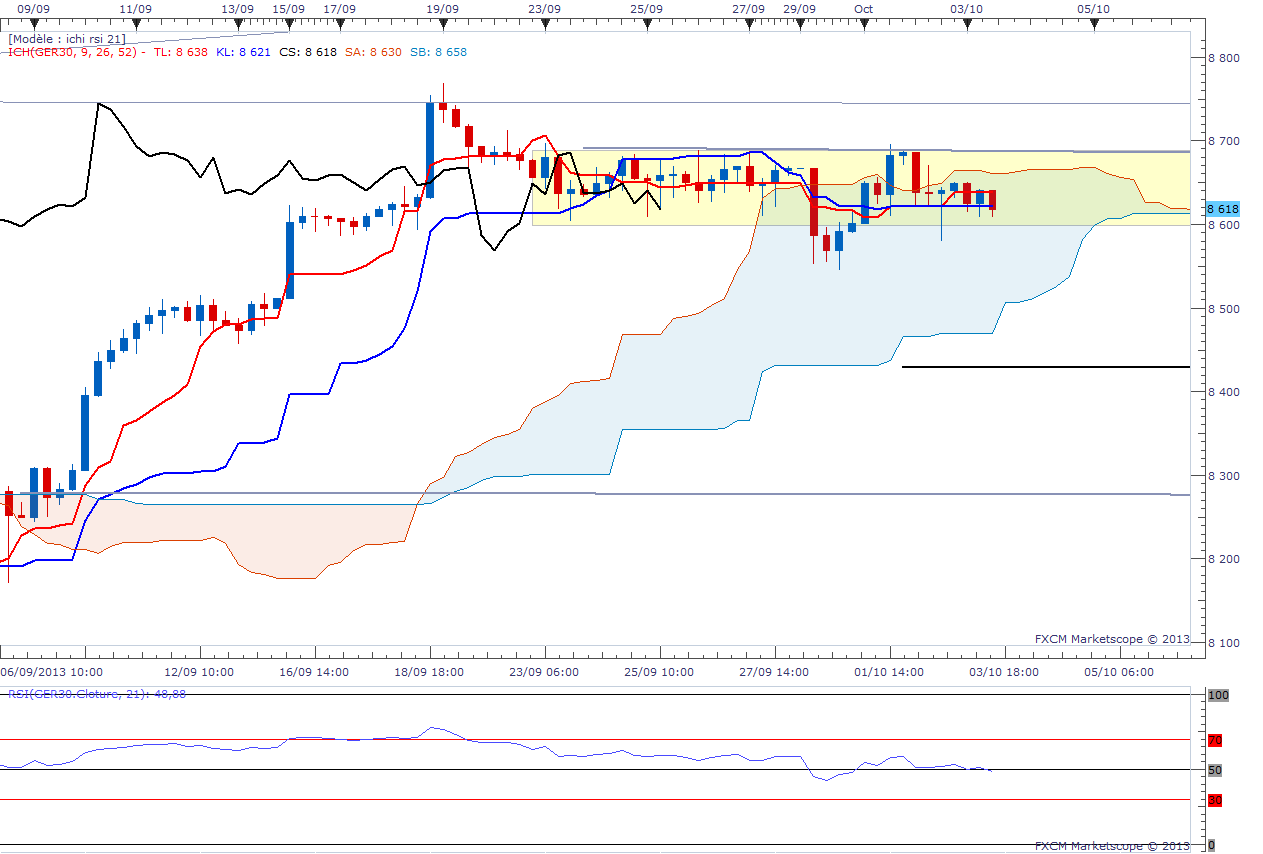The height and width of the screenshot is (854, 1263).
Task: Click the 13/09 date marker at top
Action: tap(237, 9)
